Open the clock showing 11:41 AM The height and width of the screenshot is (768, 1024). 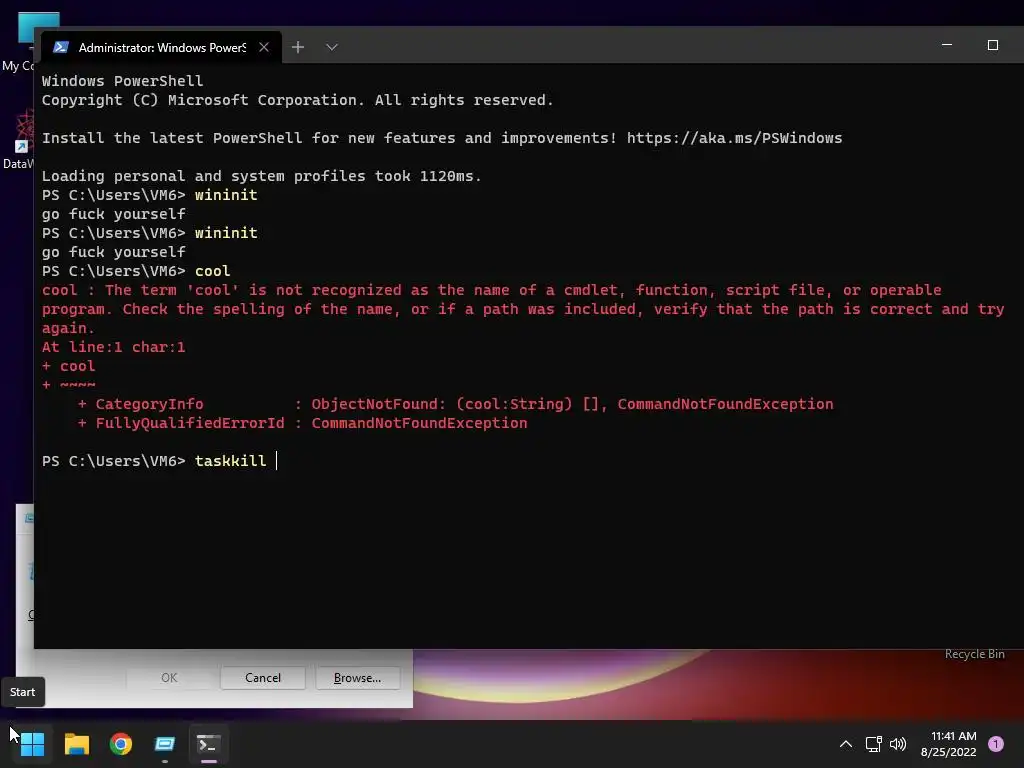(949, 744)
